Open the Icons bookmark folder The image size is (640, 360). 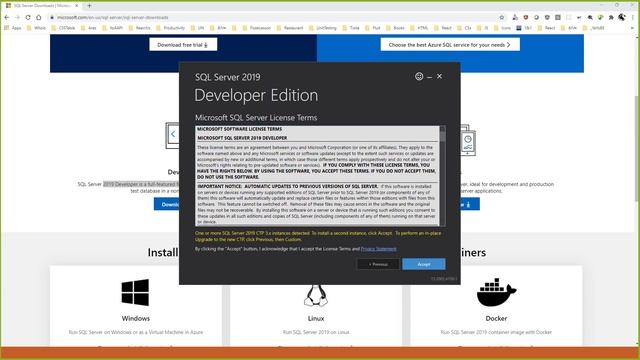[502, 28]
